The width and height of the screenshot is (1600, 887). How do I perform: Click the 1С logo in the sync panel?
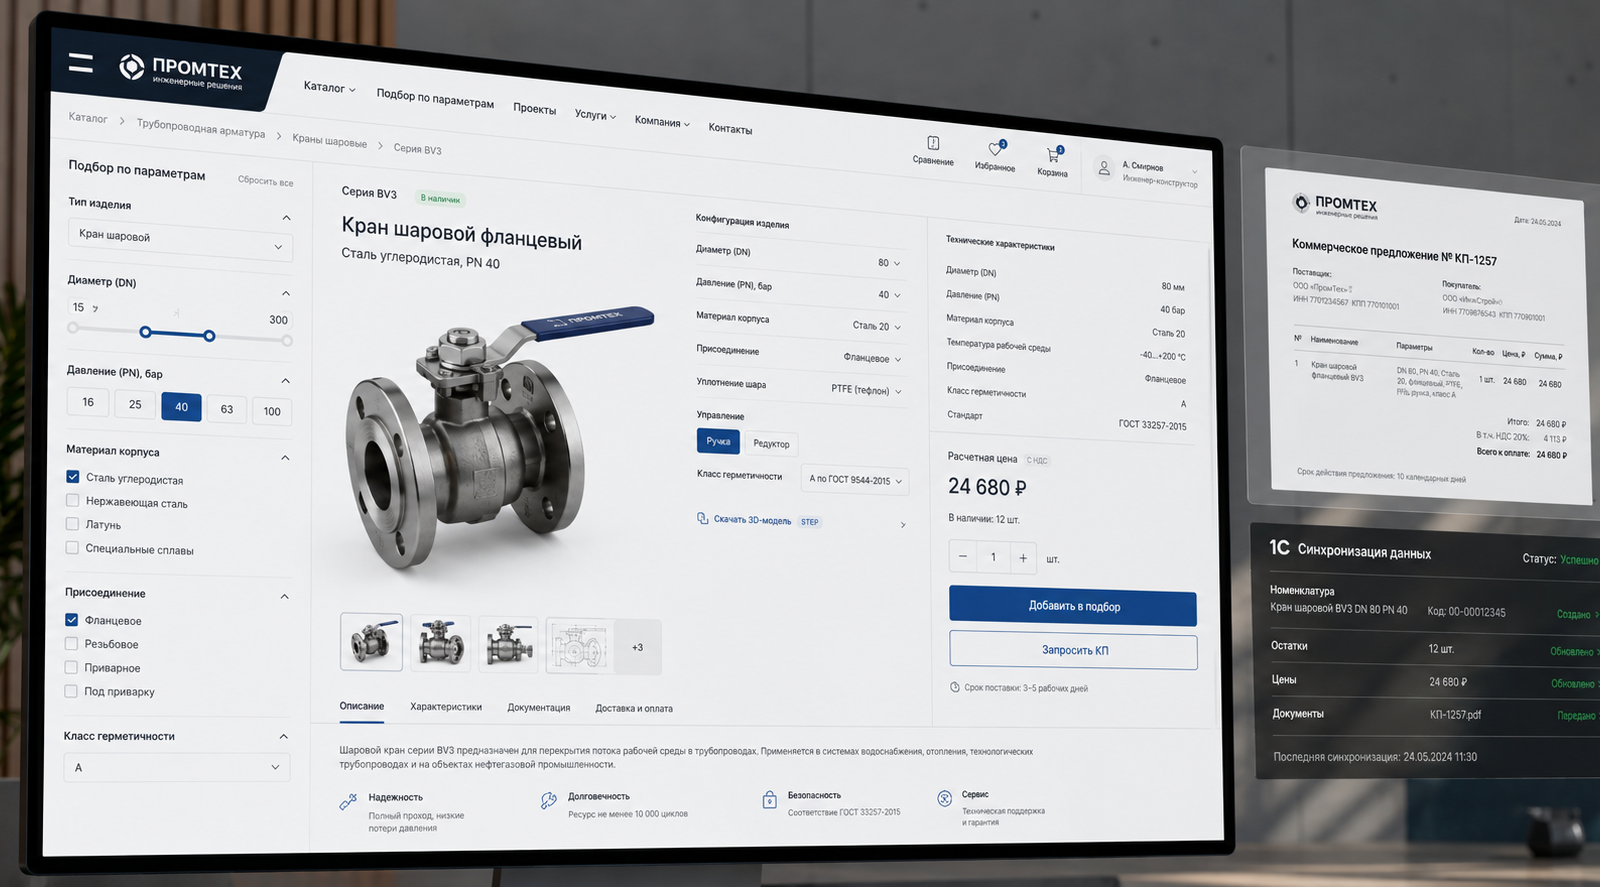pos(1279,547)
